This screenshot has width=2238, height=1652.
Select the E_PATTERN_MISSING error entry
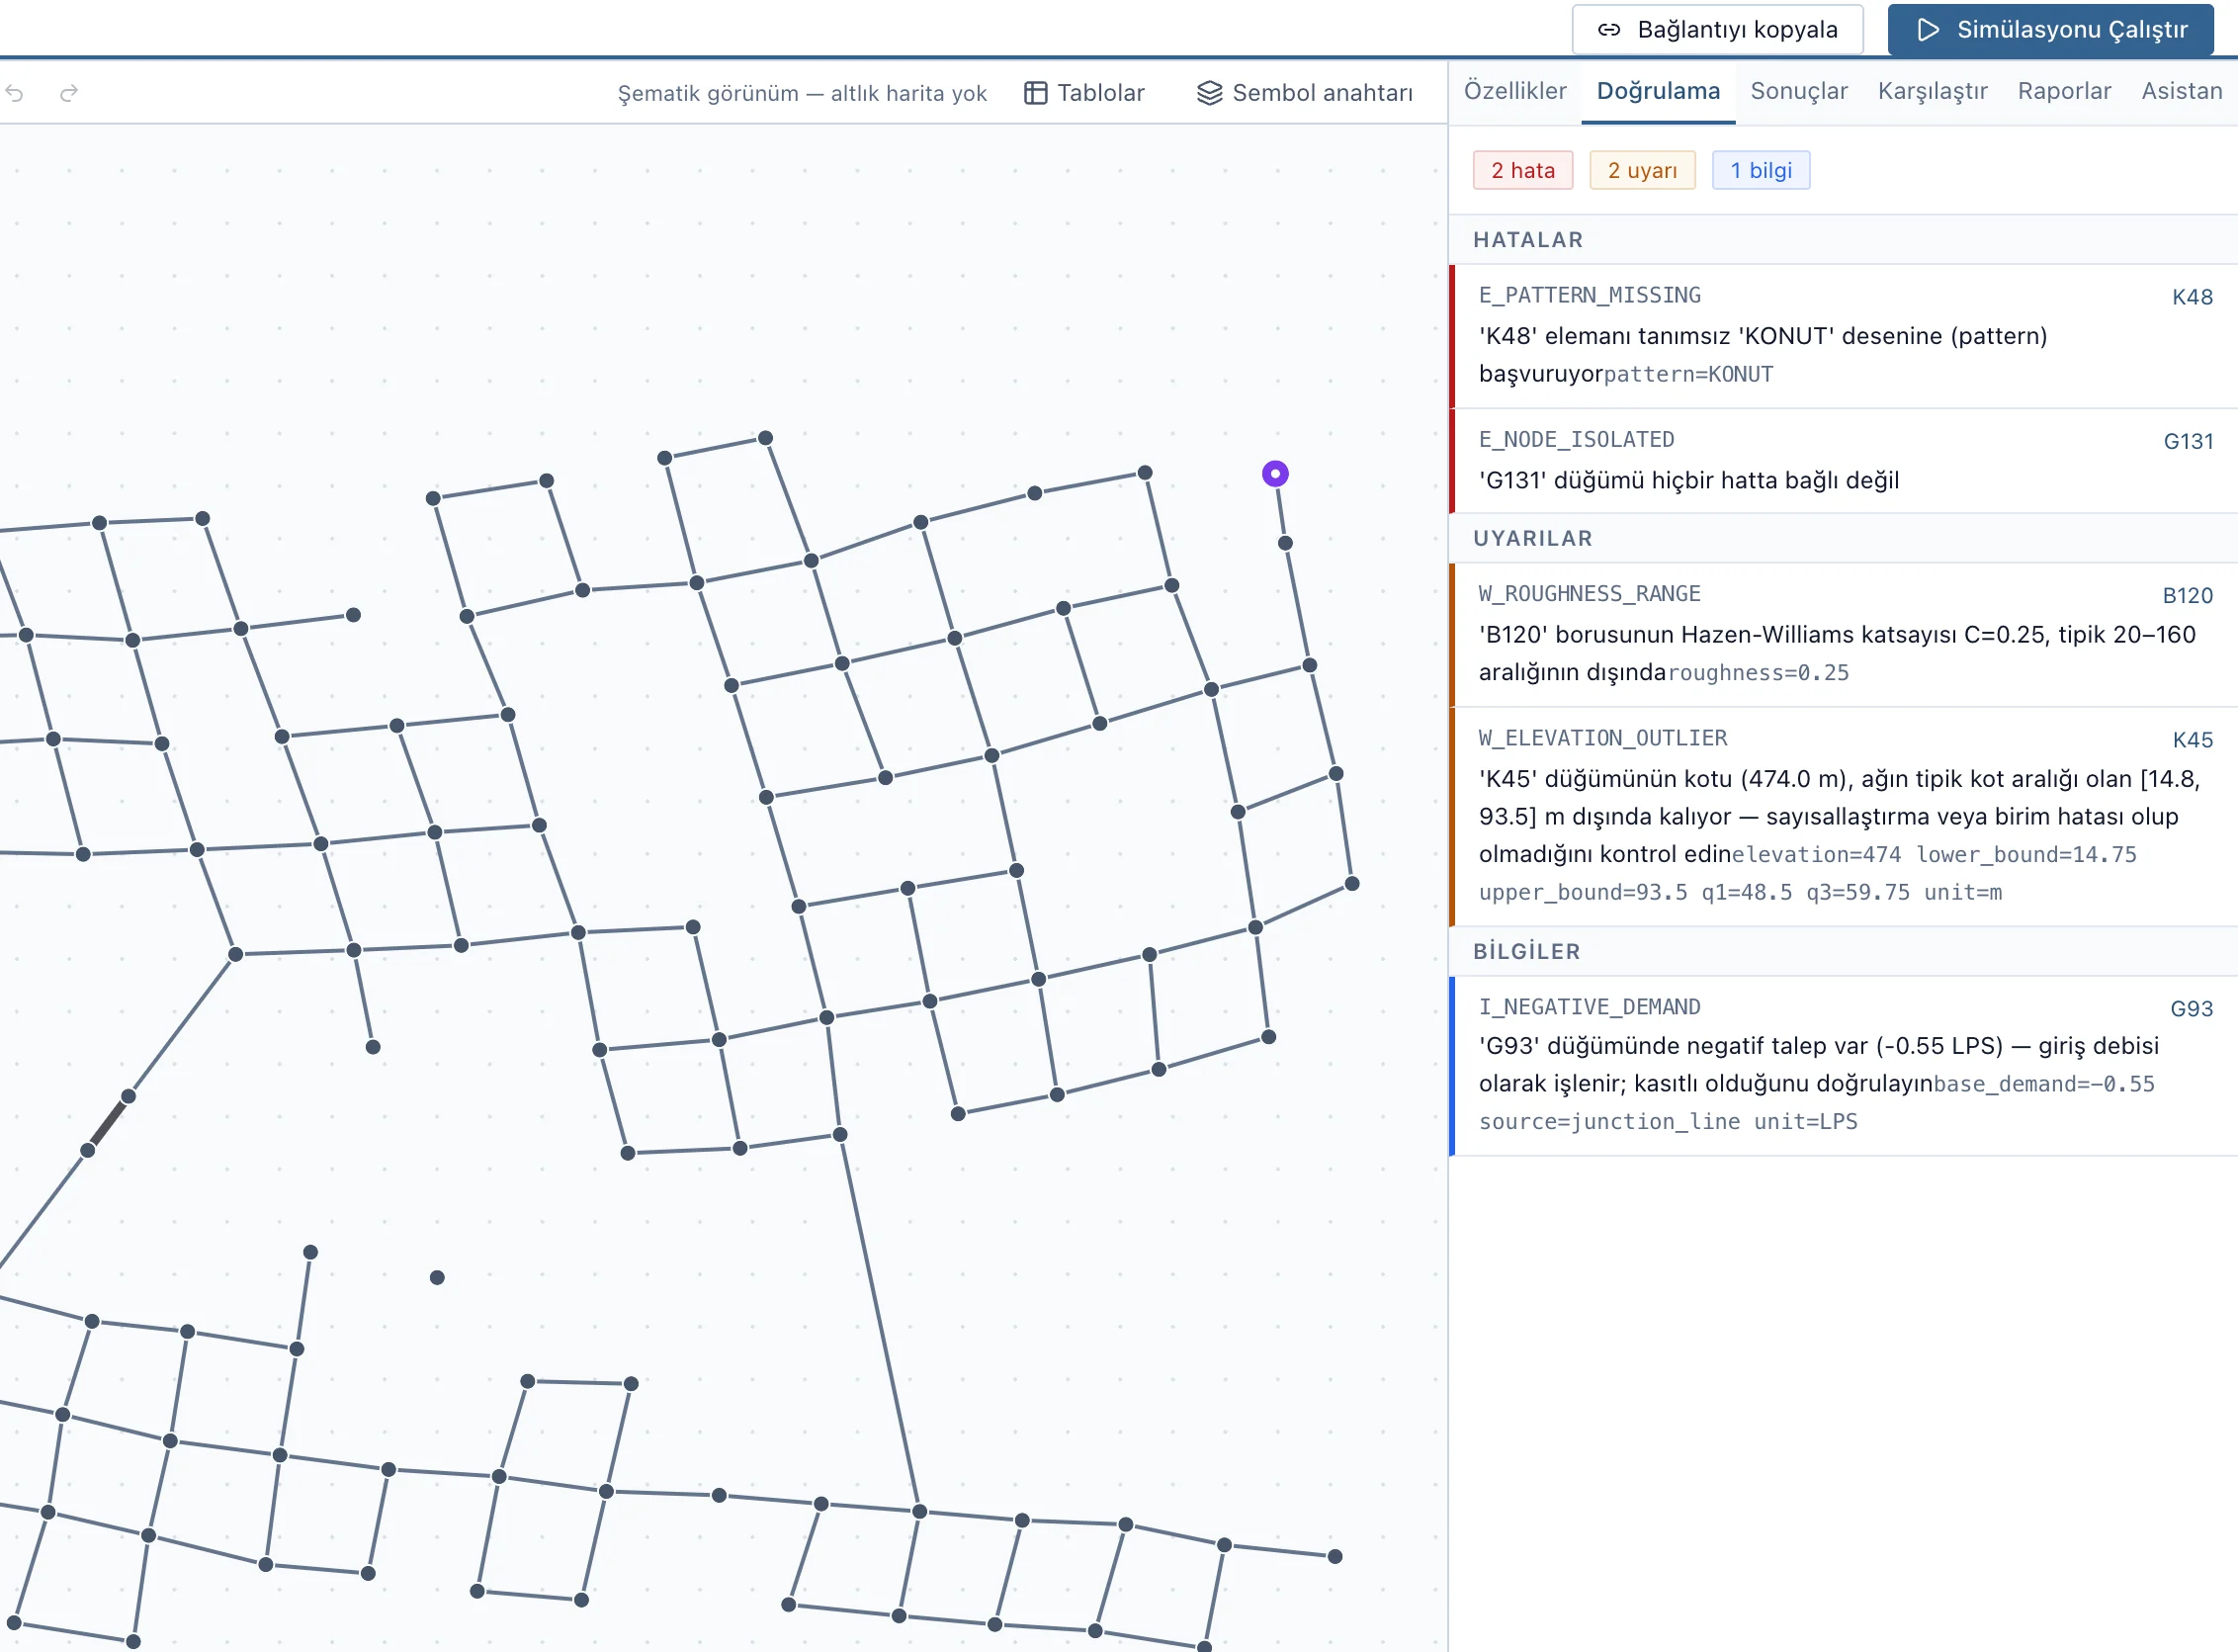pos(1843,336)
